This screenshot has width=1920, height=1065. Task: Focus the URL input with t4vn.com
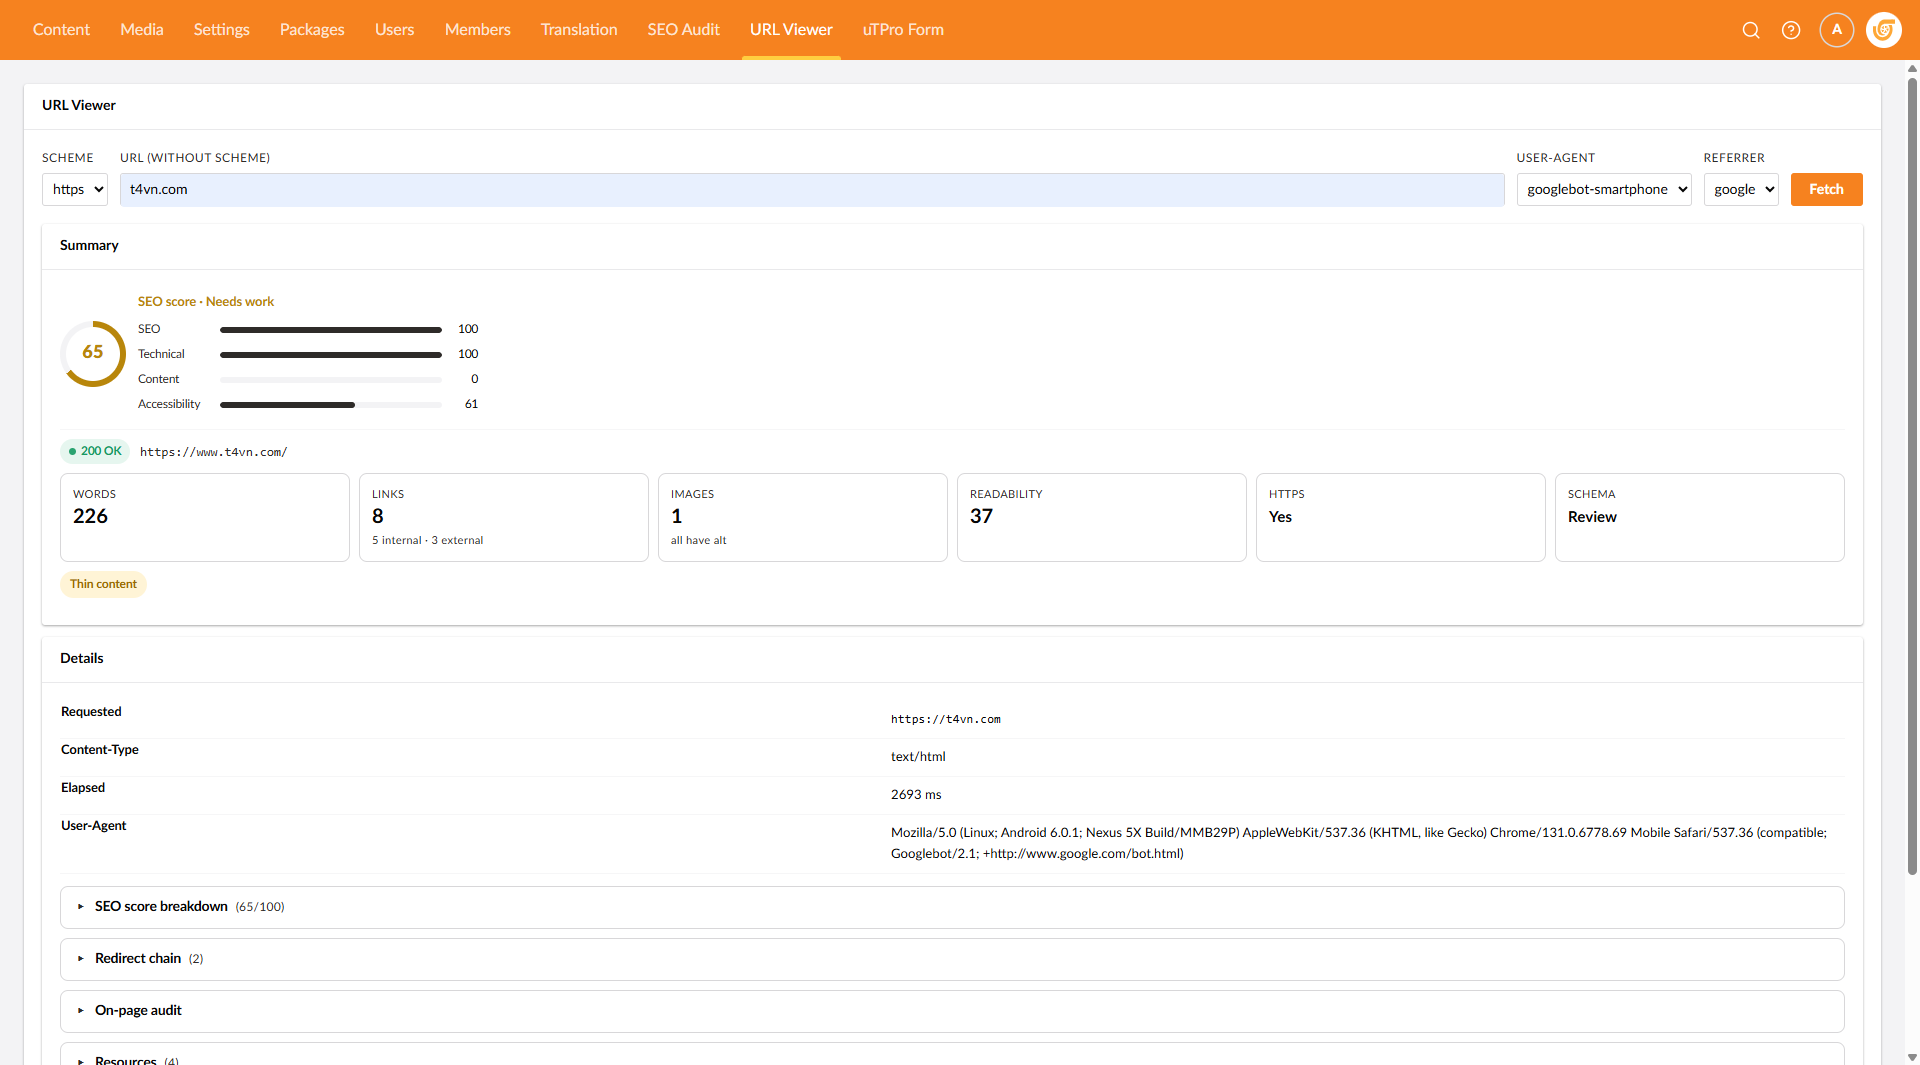(x=812, y=189)
